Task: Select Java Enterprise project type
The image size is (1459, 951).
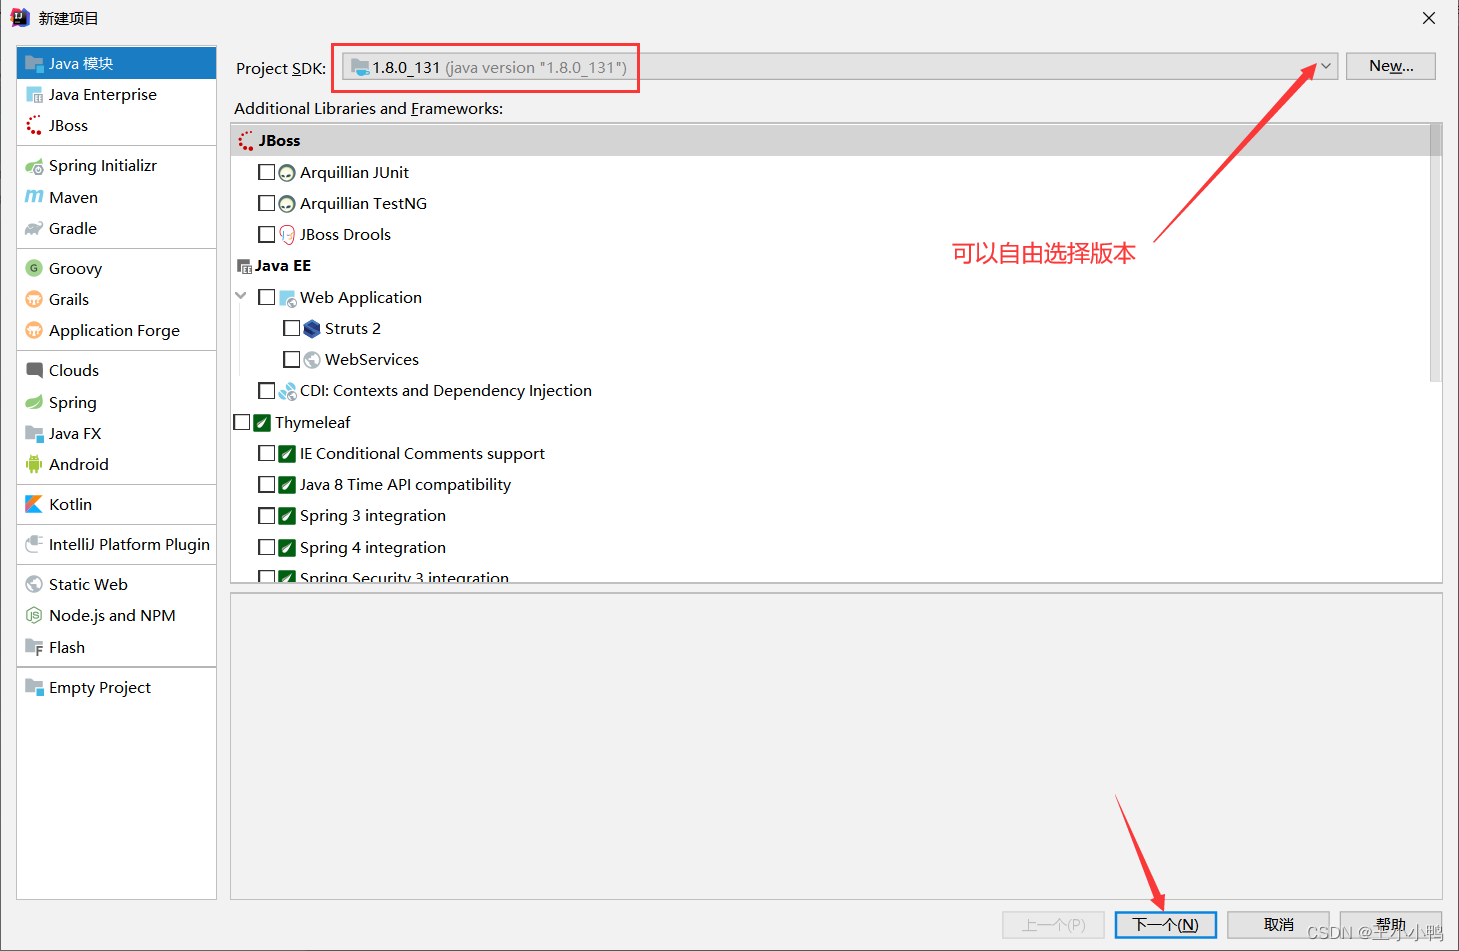Action: (x=116, y=95)
